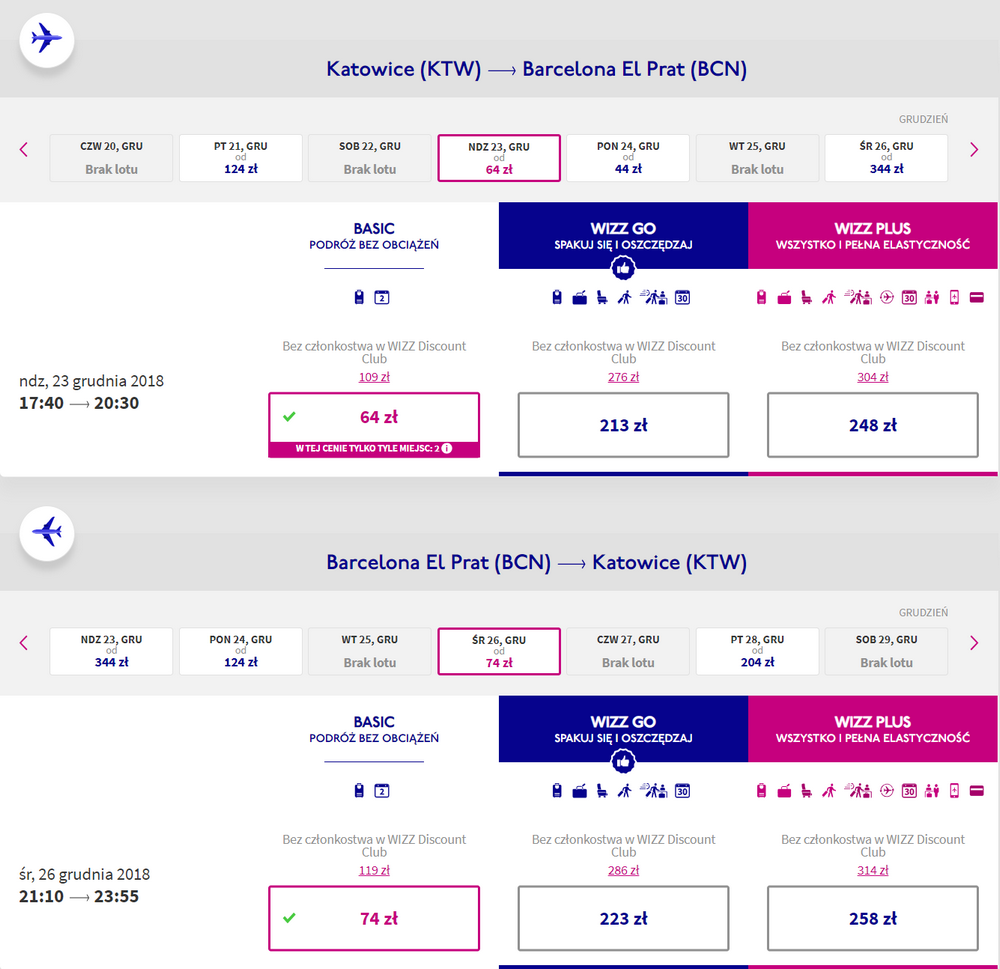
Task: Click return WIZZ GO checked suitcase icon
Action: (580, 791)
